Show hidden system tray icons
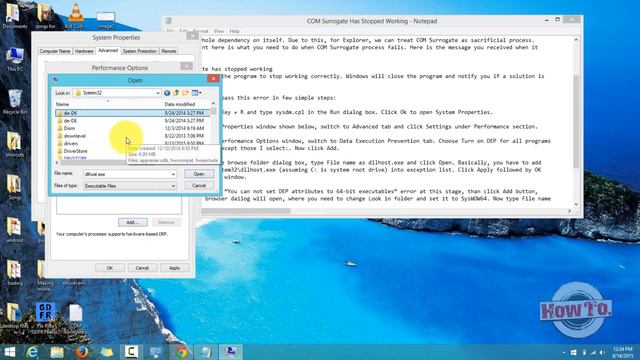The image size is (640, 360). point(564,352)
